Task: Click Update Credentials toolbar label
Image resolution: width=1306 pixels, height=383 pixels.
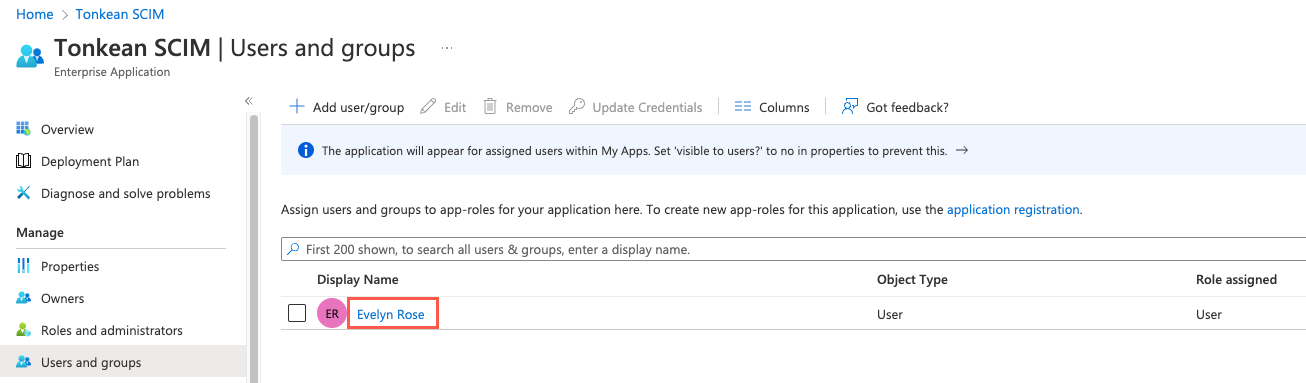Action: click(x=647, y=107)
